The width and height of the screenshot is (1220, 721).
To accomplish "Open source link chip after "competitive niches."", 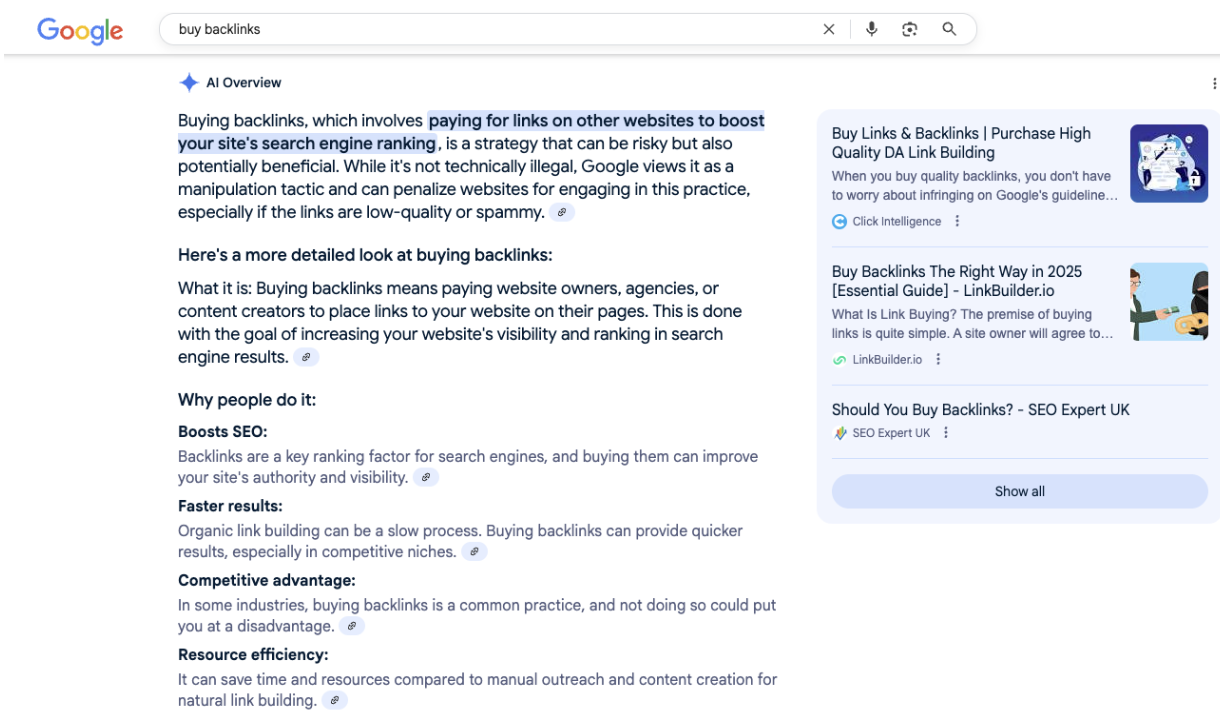I will (x=474, y=552).
